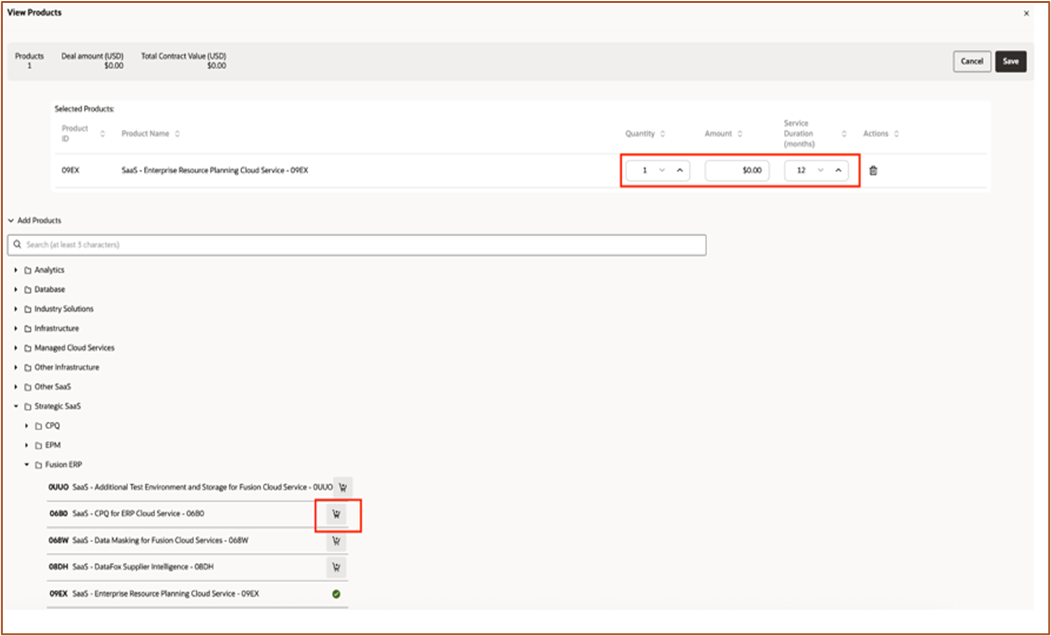Click the CPQ folder icon
This screenshot has width=1051, height=636.
[x=38, y=426]
